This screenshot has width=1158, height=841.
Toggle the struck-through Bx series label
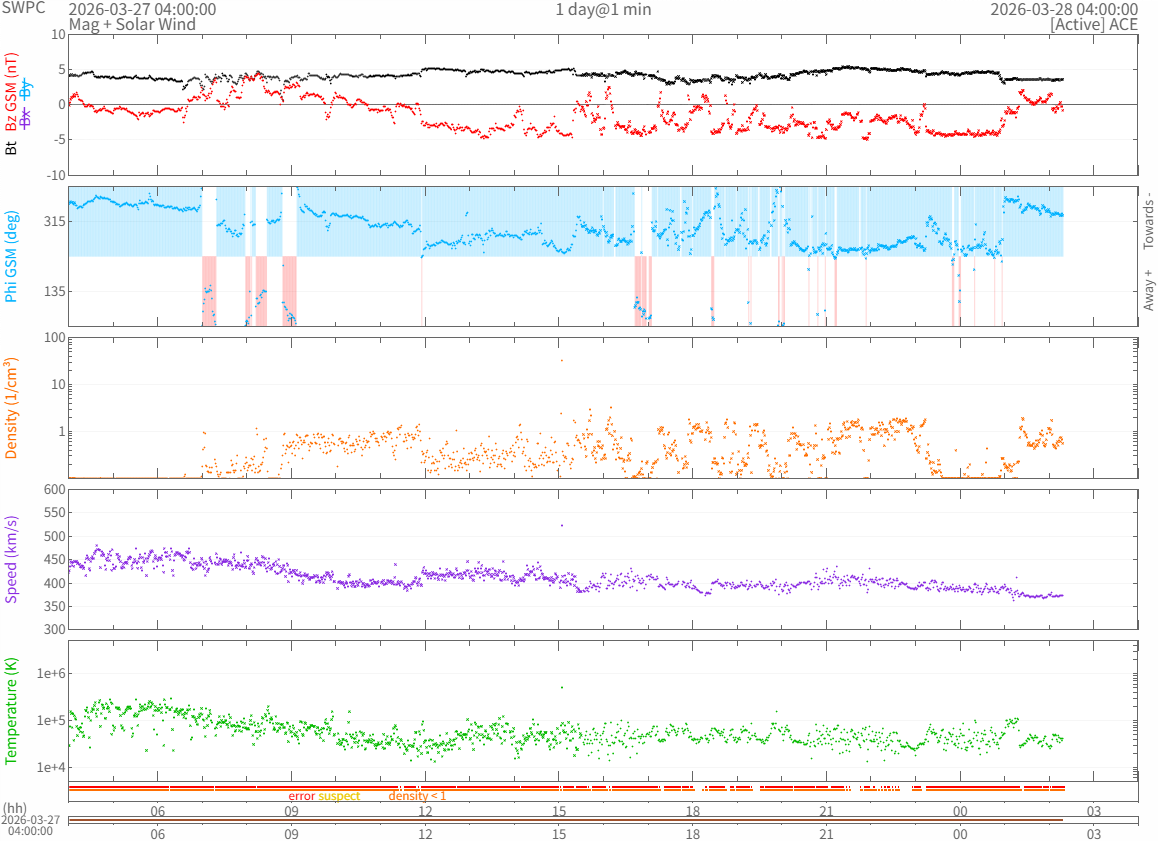tap(26, 117)
